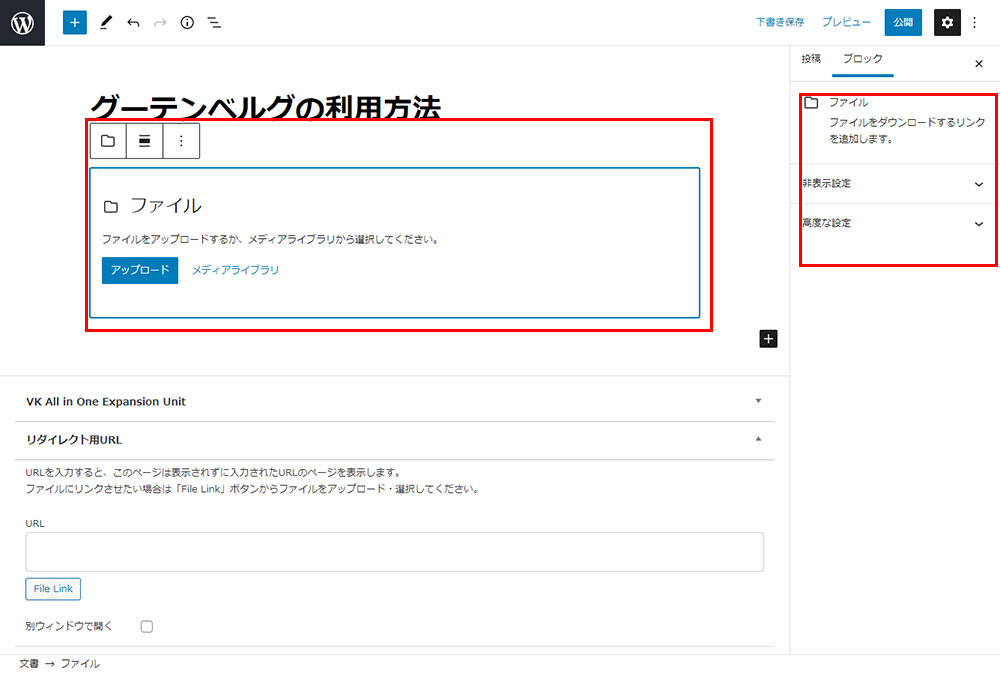The height and width of the screenshot is (673, 1000).
Task: Select the pencil tools icon
Action: 106,22
